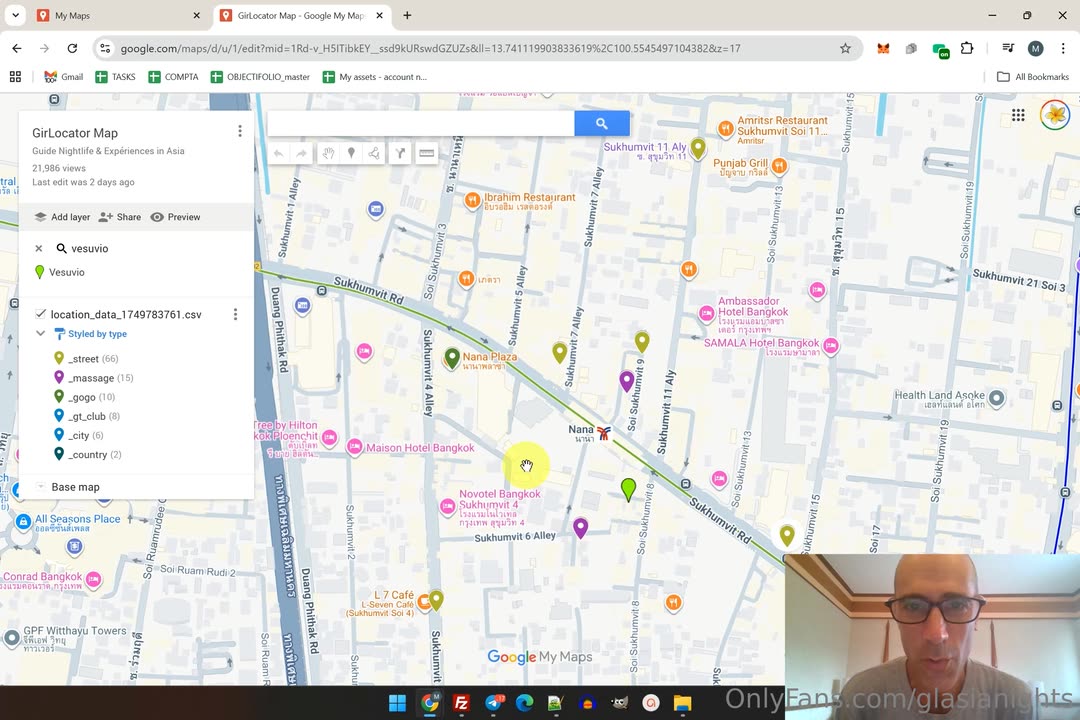Image resolution: width=1080 pixels, height=720 pixels.
Task: Bookmark this page with the star icon
Action: coord(845,48)
